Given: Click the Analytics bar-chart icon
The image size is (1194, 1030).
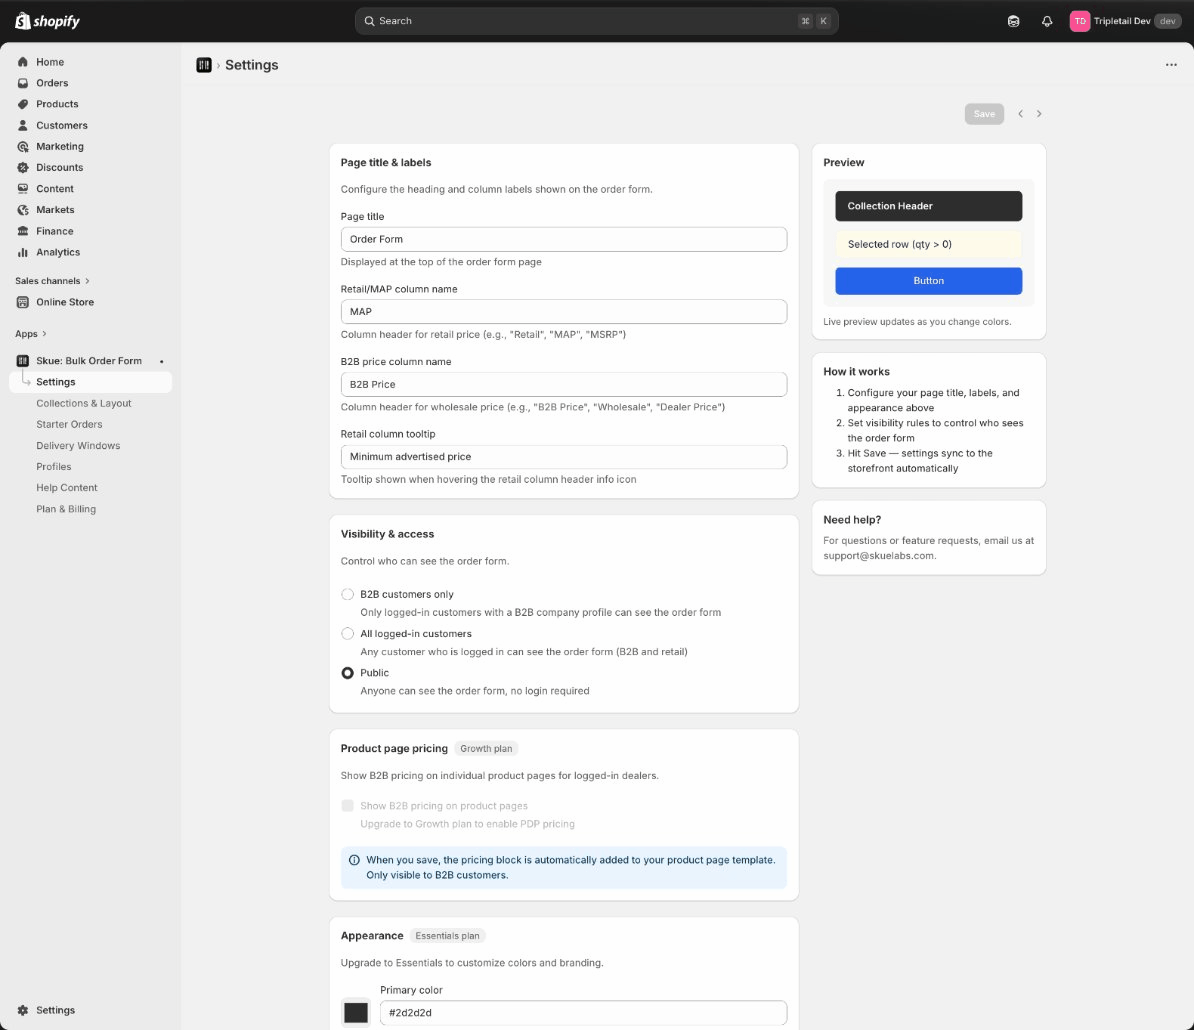Looking at the screenshot, I should pyautogui.click(x=22, y=252).
